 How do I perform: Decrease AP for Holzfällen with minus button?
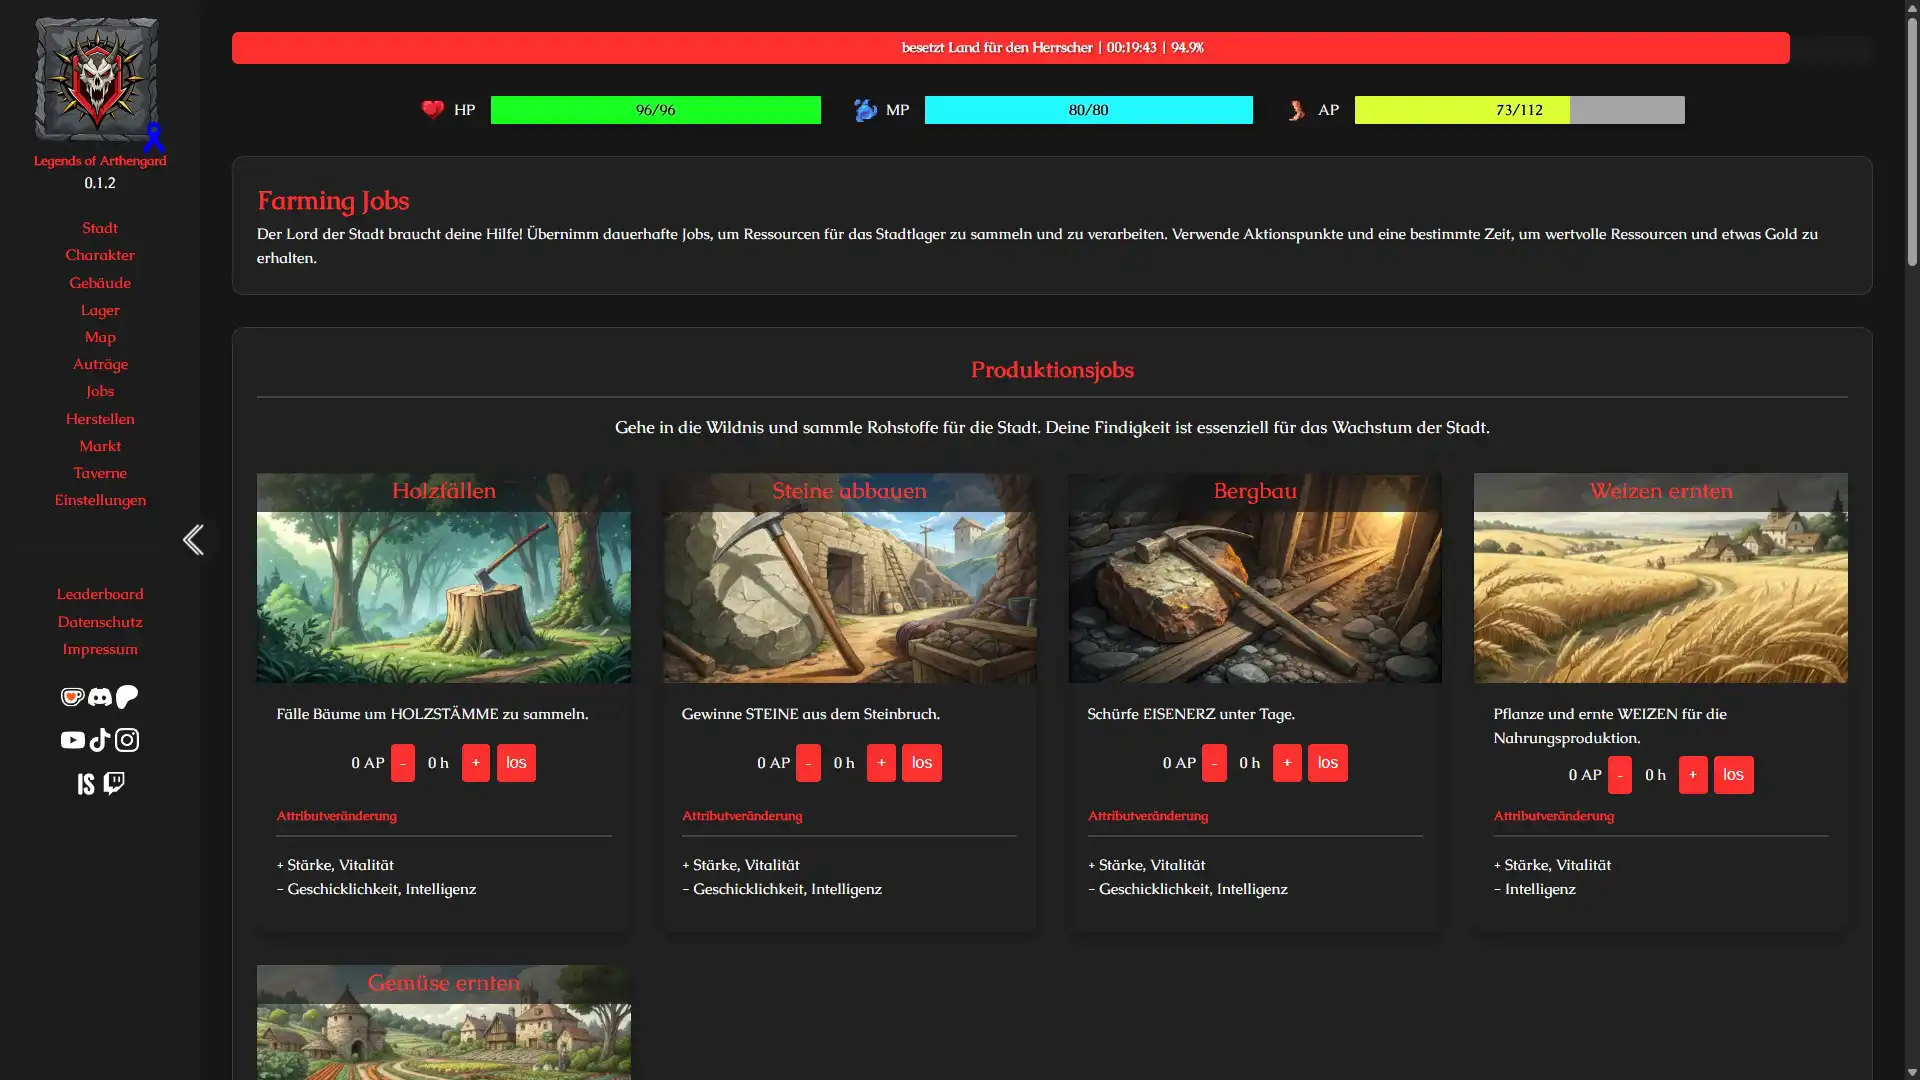403,762
